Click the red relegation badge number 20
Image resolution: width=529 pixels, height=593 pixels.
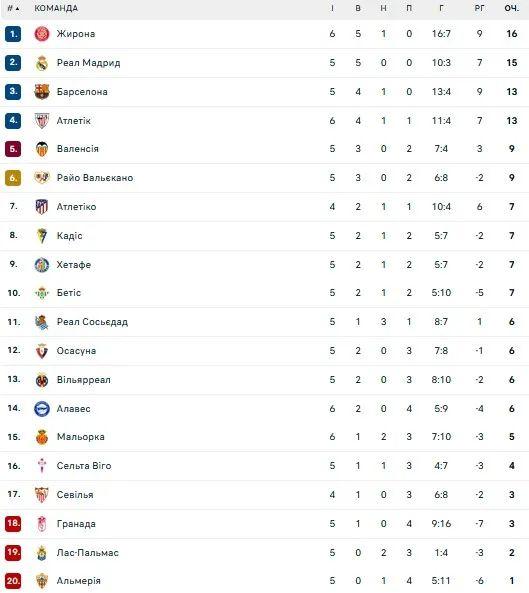[x=13, y=581]
